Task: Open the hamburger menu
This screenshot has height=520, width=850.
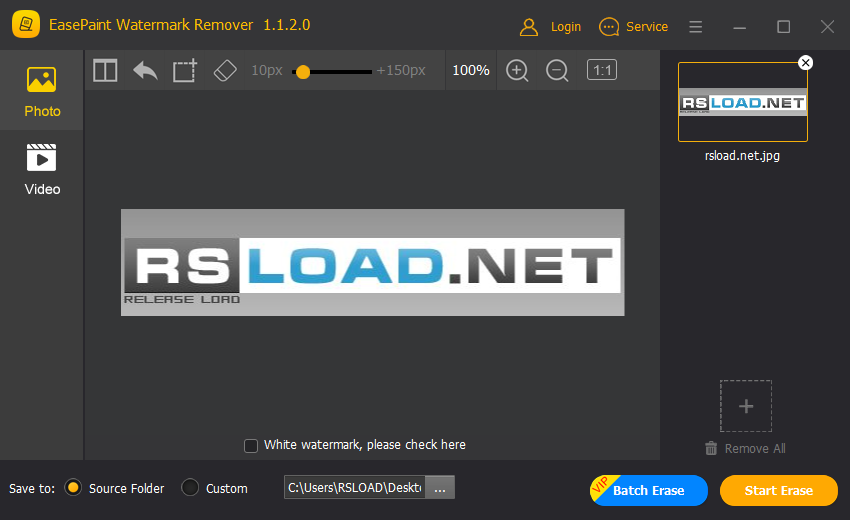Action: (696, 27)
